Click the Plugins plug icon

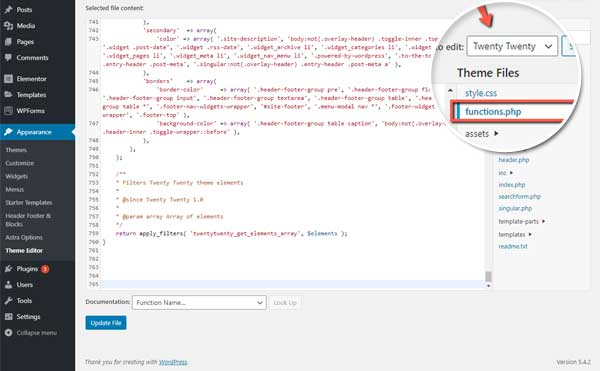click(8, 269)
